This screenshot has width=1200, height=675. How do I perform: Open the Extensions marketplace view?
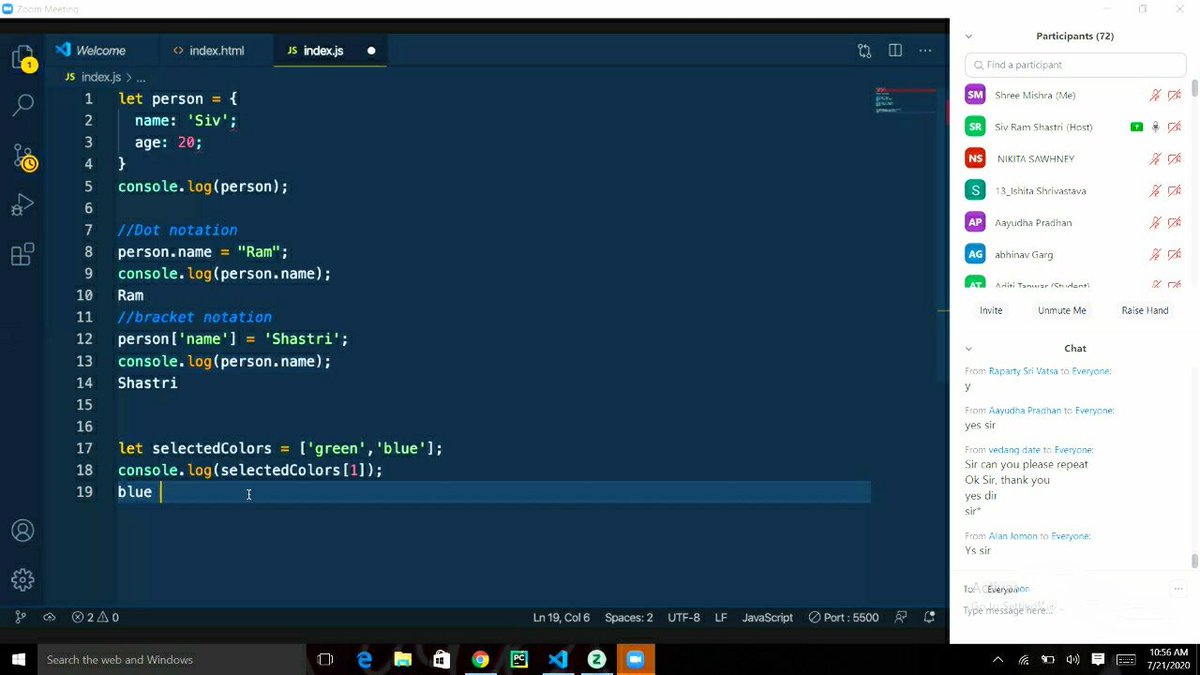pyautogui.click(x=22, y=254)
